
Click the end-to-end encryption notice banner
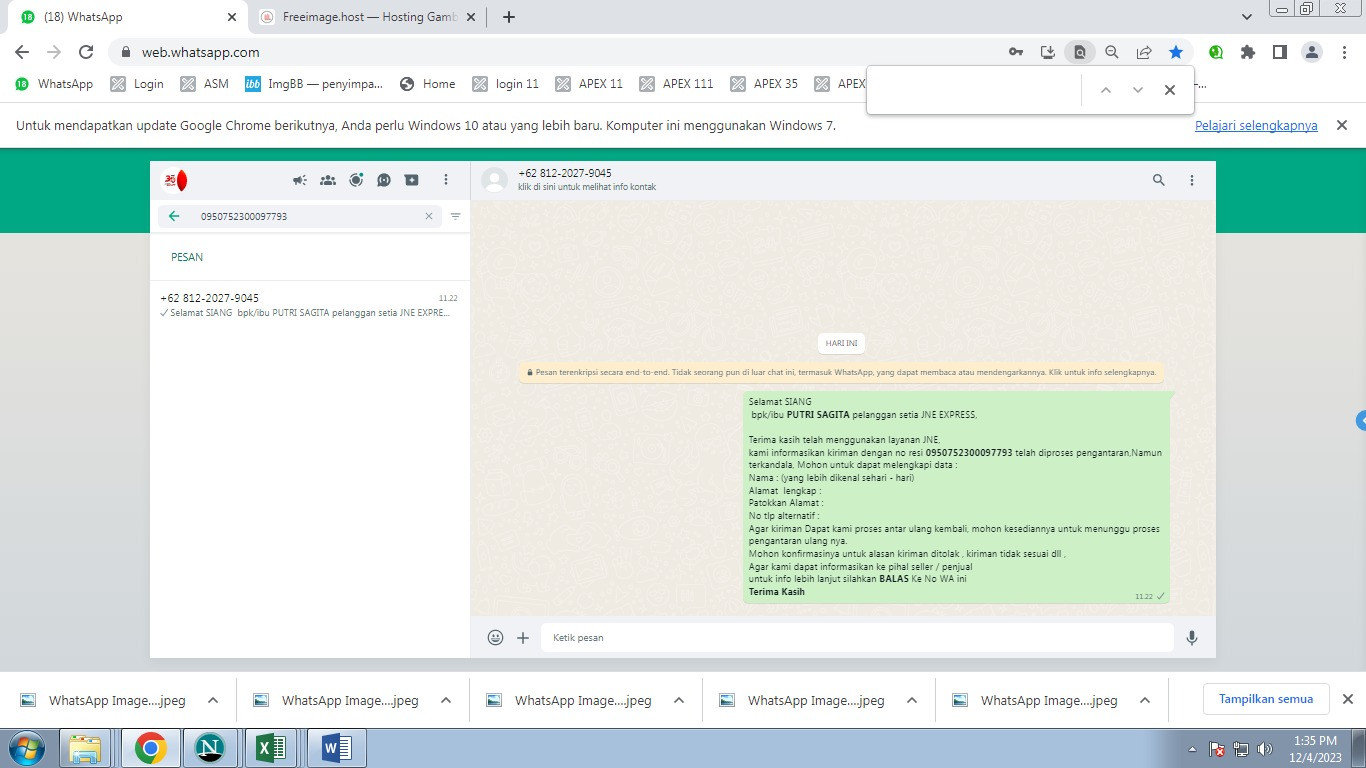(842, 372)
